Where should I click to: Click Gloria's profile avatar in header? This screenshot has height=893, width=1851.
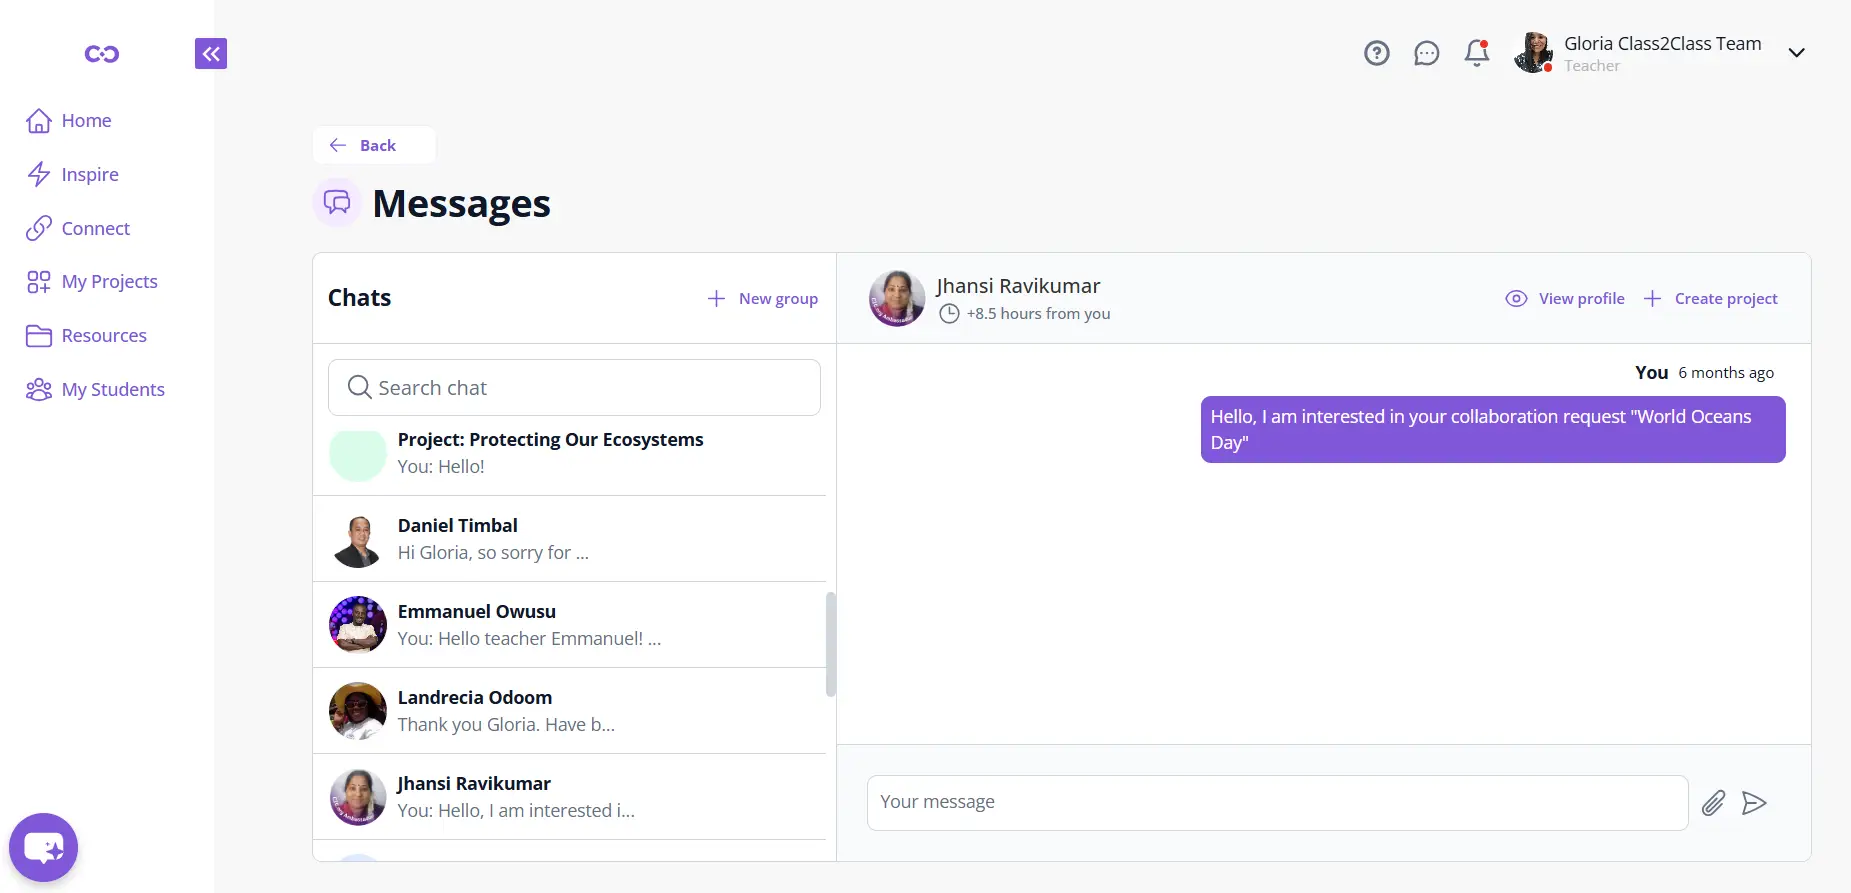pos(1533,53)
